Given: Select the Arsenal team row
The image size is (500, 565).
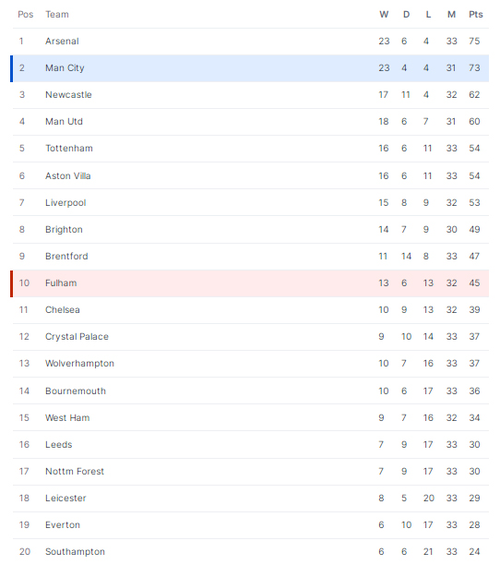Looking at the screenshot, I should (x=251, y=41).
